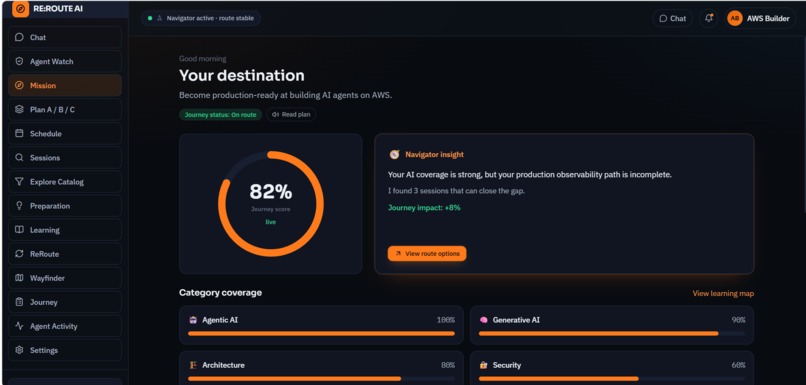Follow the View learning map link
Screen dimensions: 806x385
723,294
